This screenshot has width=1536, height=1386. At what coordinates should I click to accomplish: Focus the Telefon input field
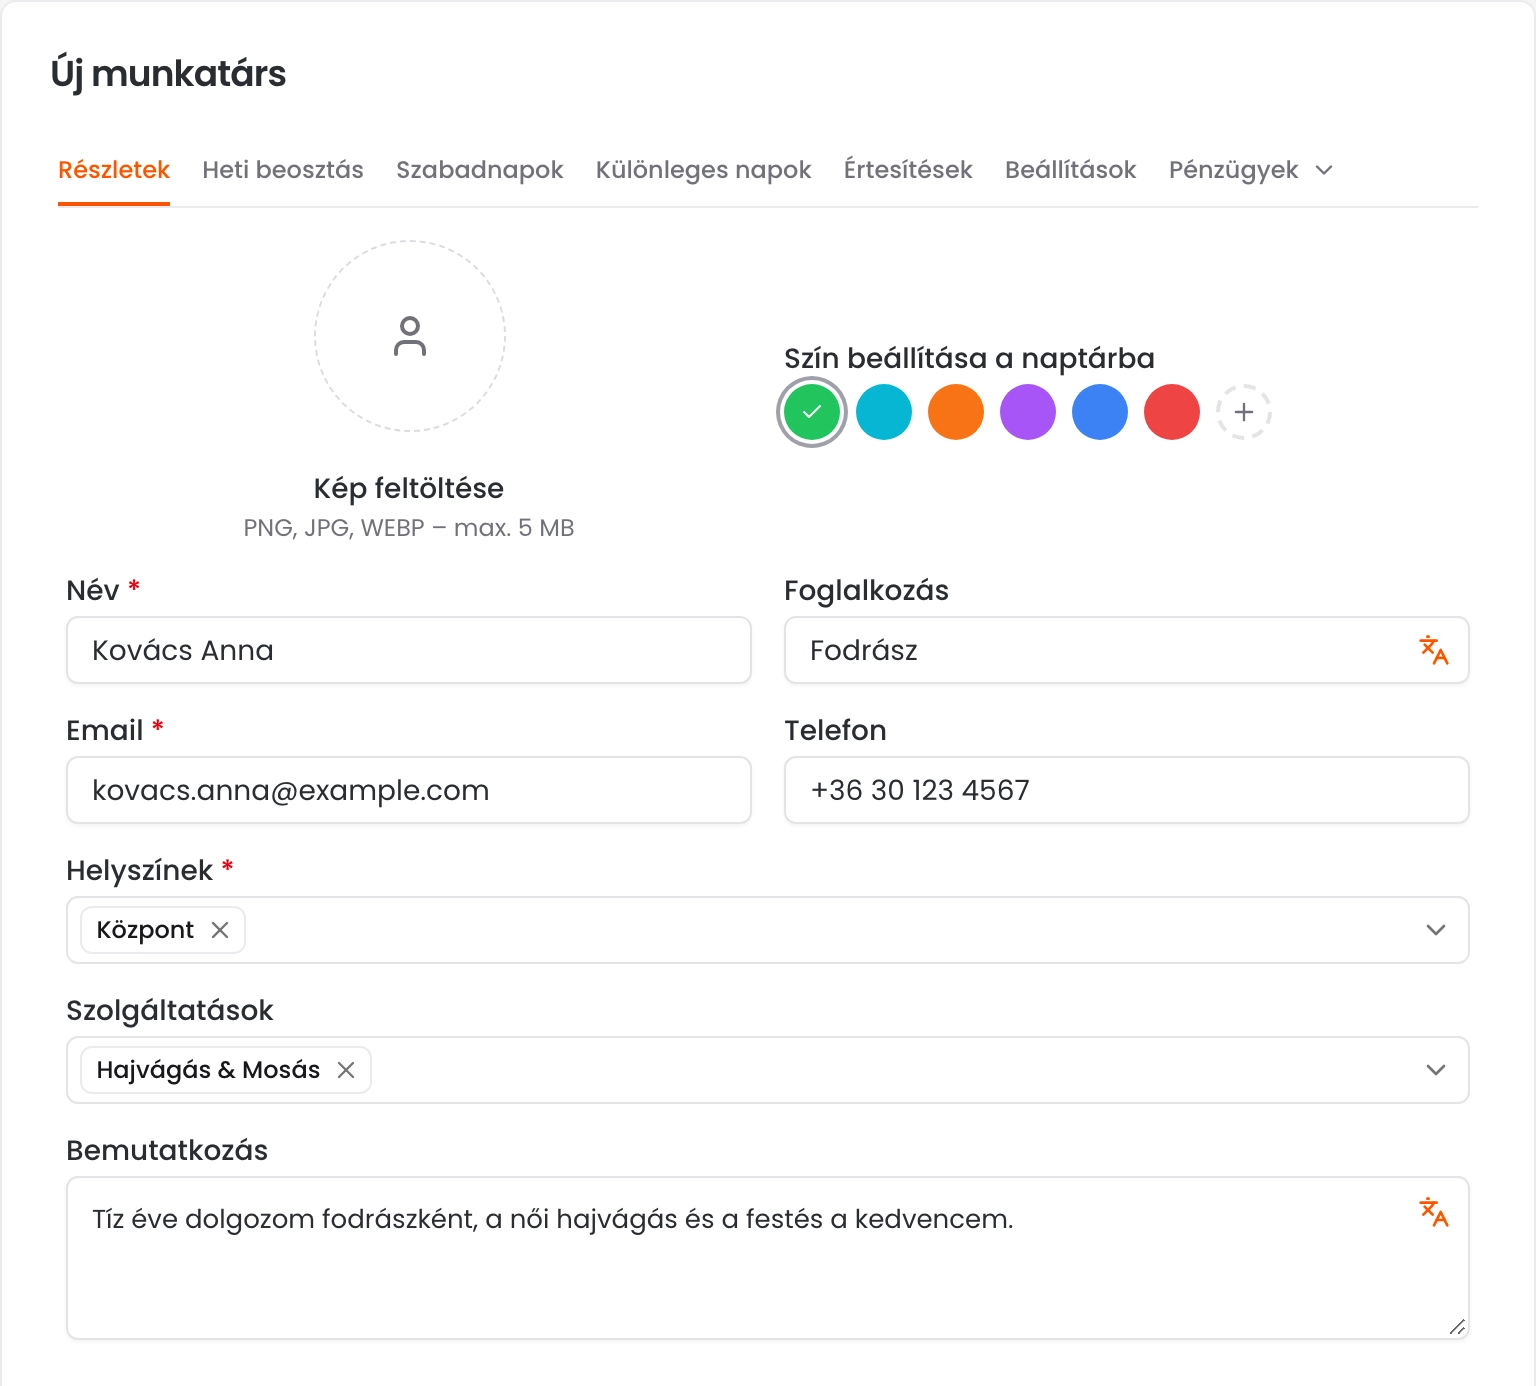tap(1127, 790)
